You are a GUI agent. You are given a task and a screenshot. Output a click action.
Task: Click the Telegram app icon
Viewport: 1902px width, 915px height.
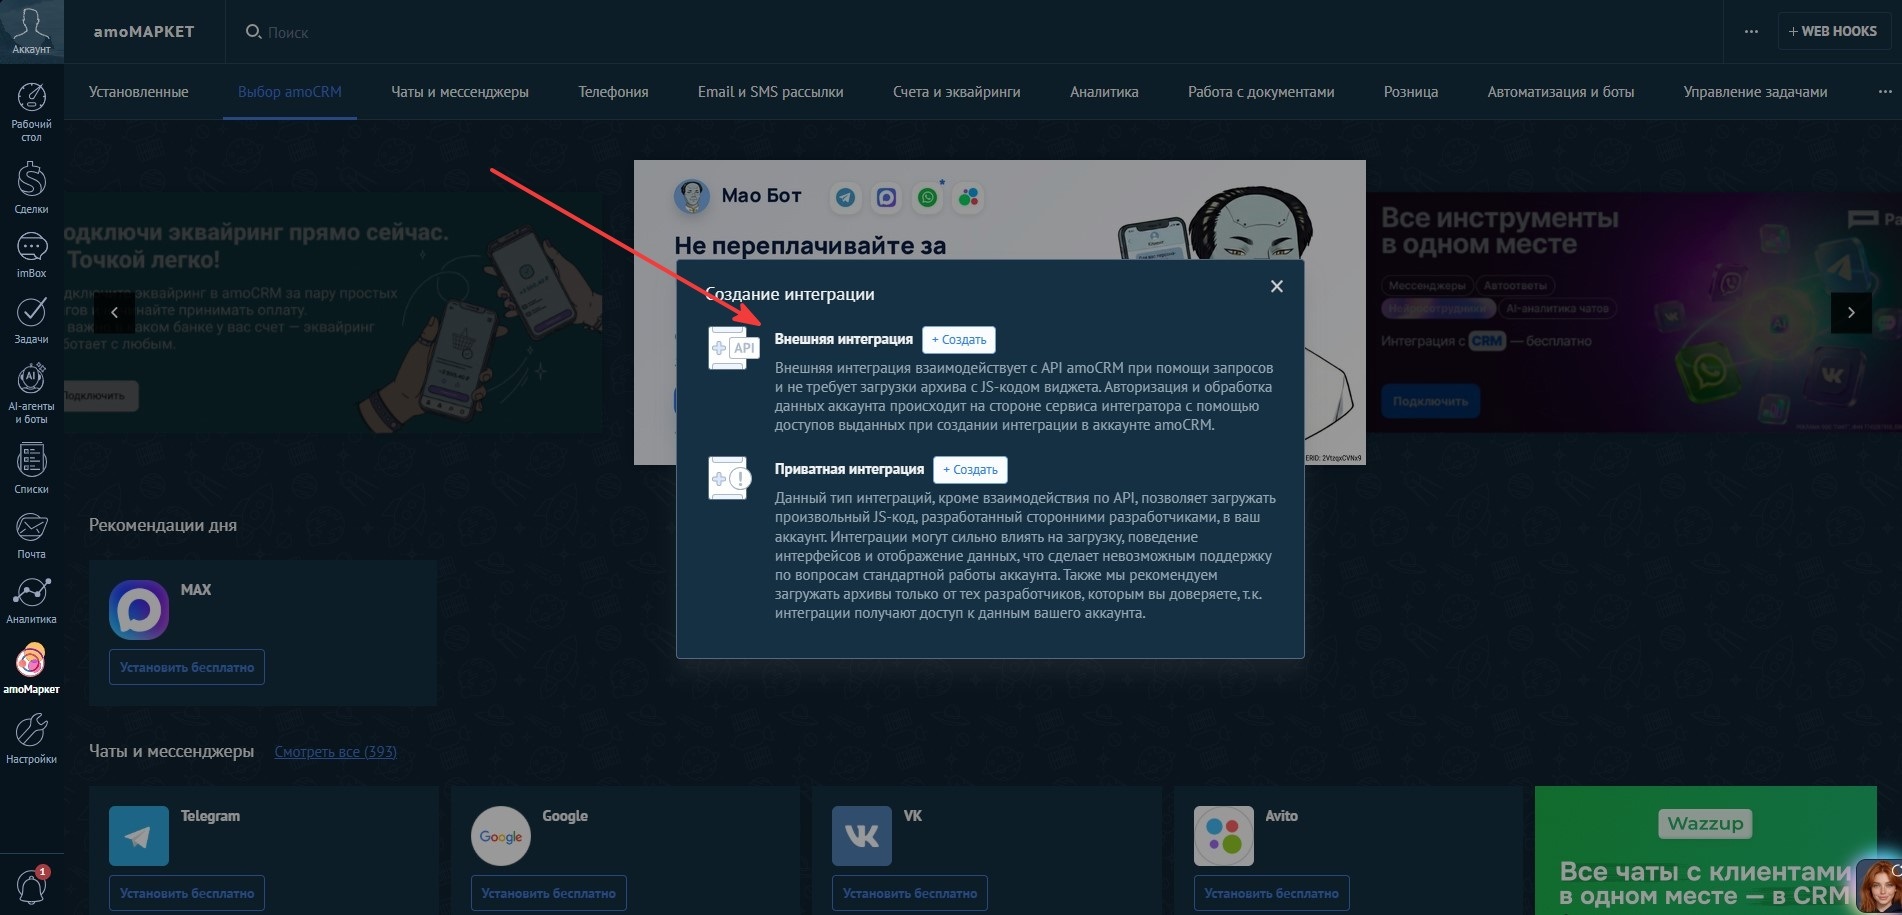tap(139, 836)
